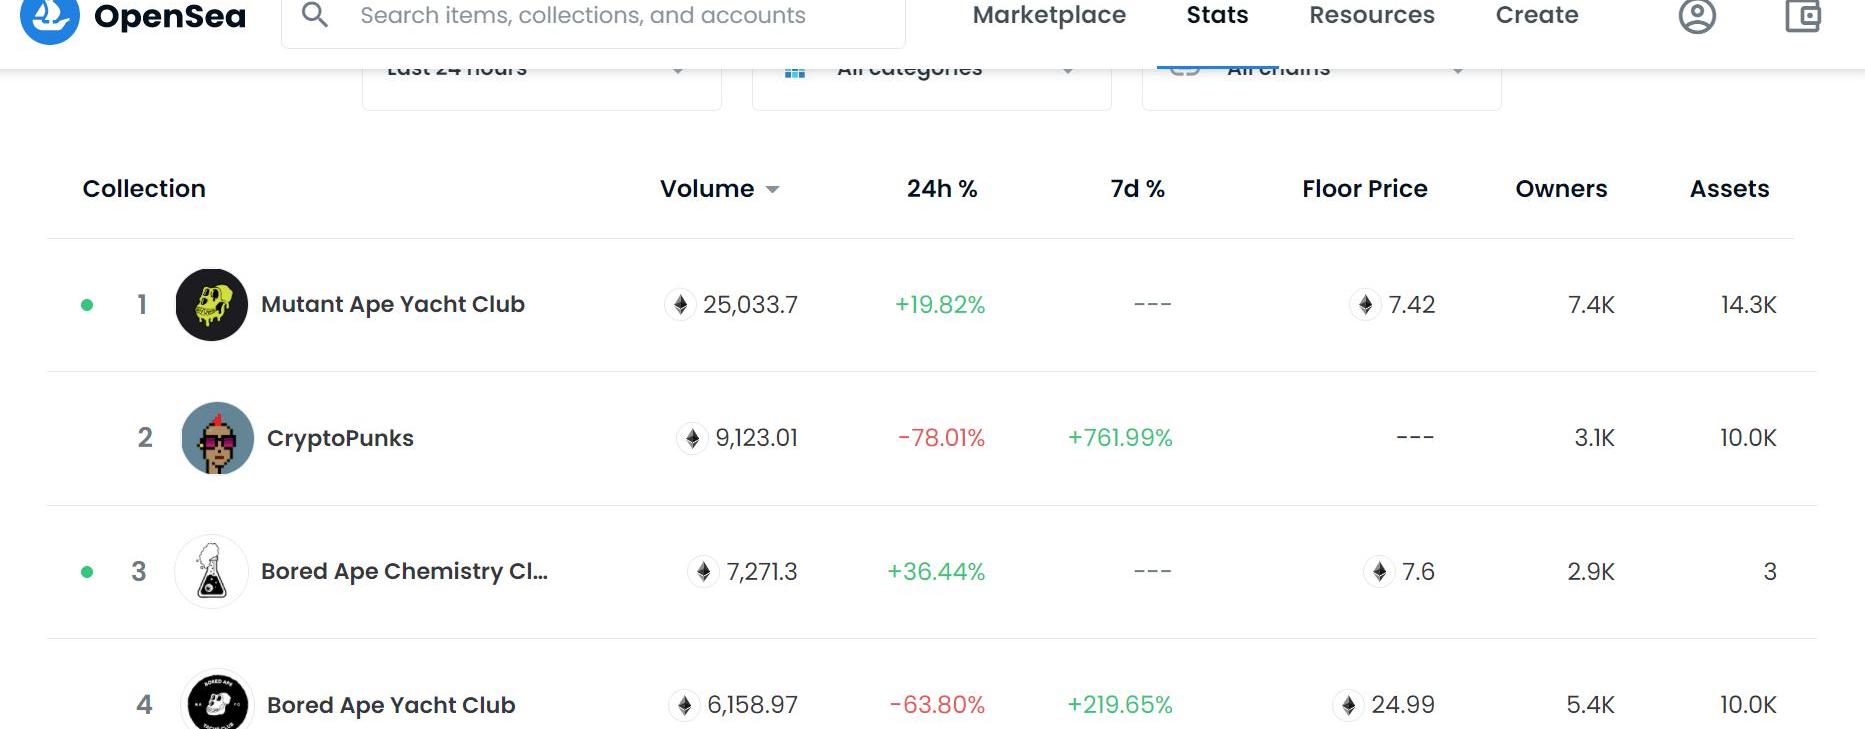Click the 7.4K owners value
The height and width of the screenshot is (729, 1865).
pyautogui.click(x=1591, y=305)
